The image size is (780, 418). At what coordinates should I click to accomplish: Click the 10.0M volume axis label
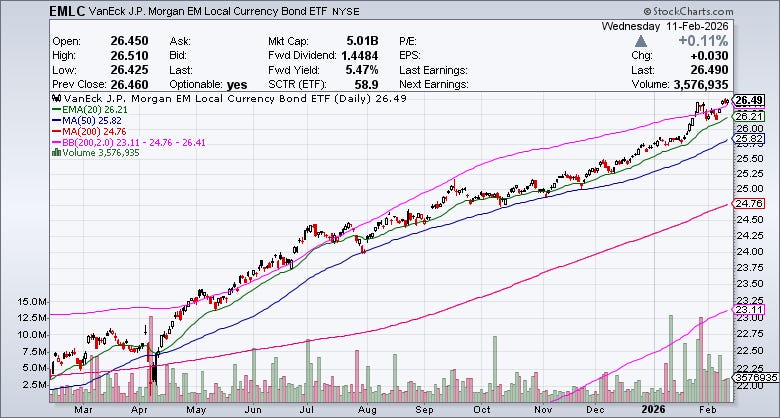pos(33,334)
